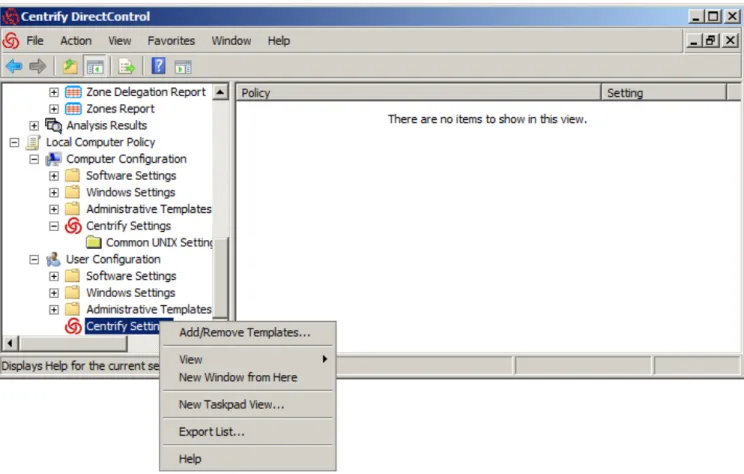The width and height of the screenshot is (744, 474).
Task: Click the Analysis Results icon
Action: [53, 125]
